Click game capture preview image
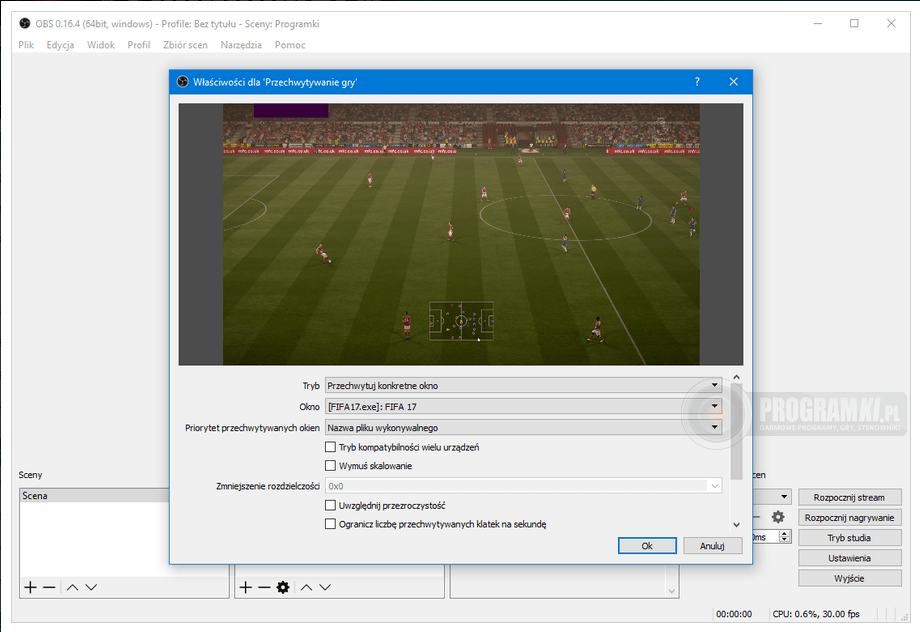The image size is (920, 632). coord(461,235)
